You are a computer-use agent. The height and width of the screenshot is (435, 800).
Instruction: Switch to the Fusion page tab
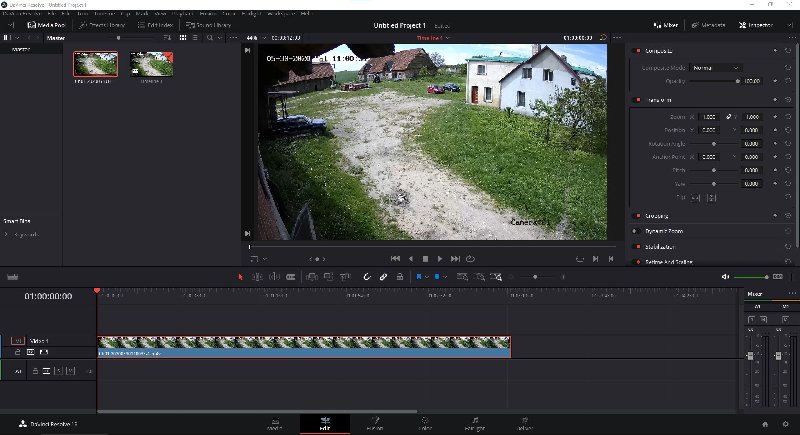point(375,423)
